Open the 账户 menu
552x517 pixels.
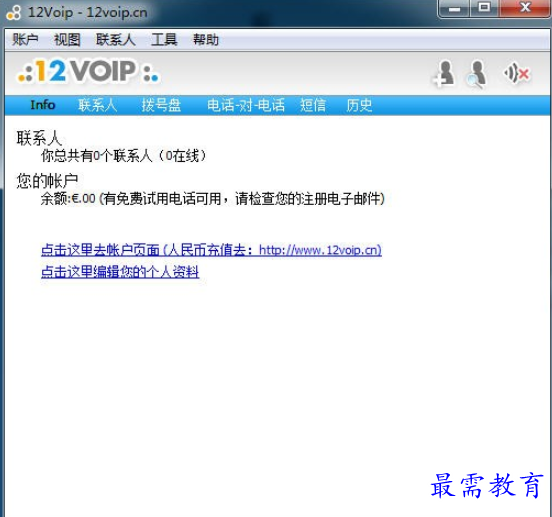click(25, 39)
